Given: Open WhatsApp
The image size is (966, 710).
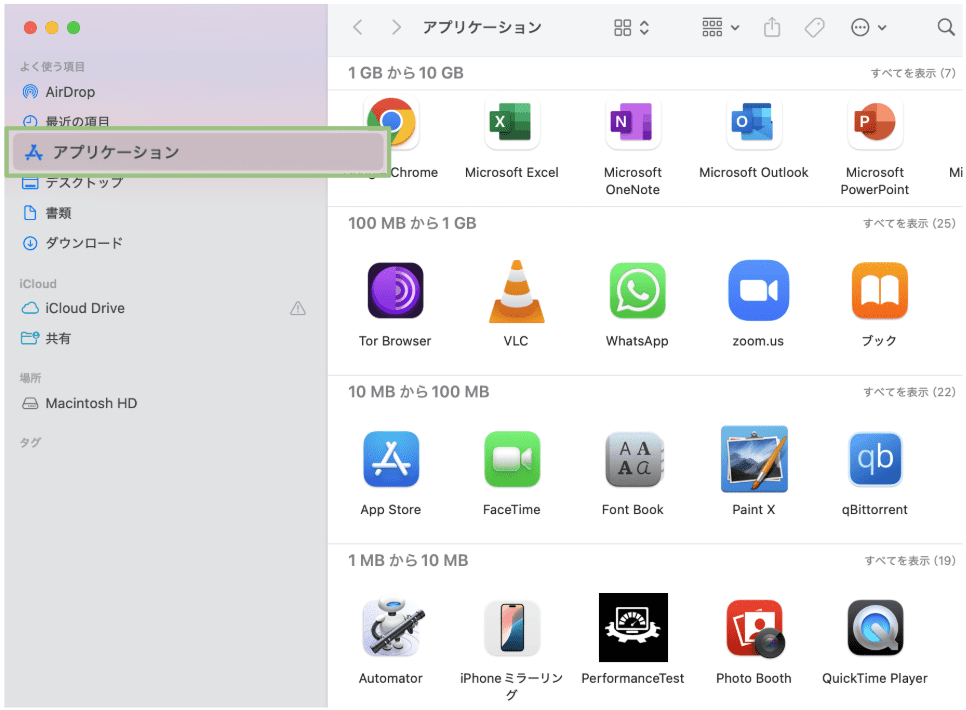Looking at the screenshot, I should (637, 291).
